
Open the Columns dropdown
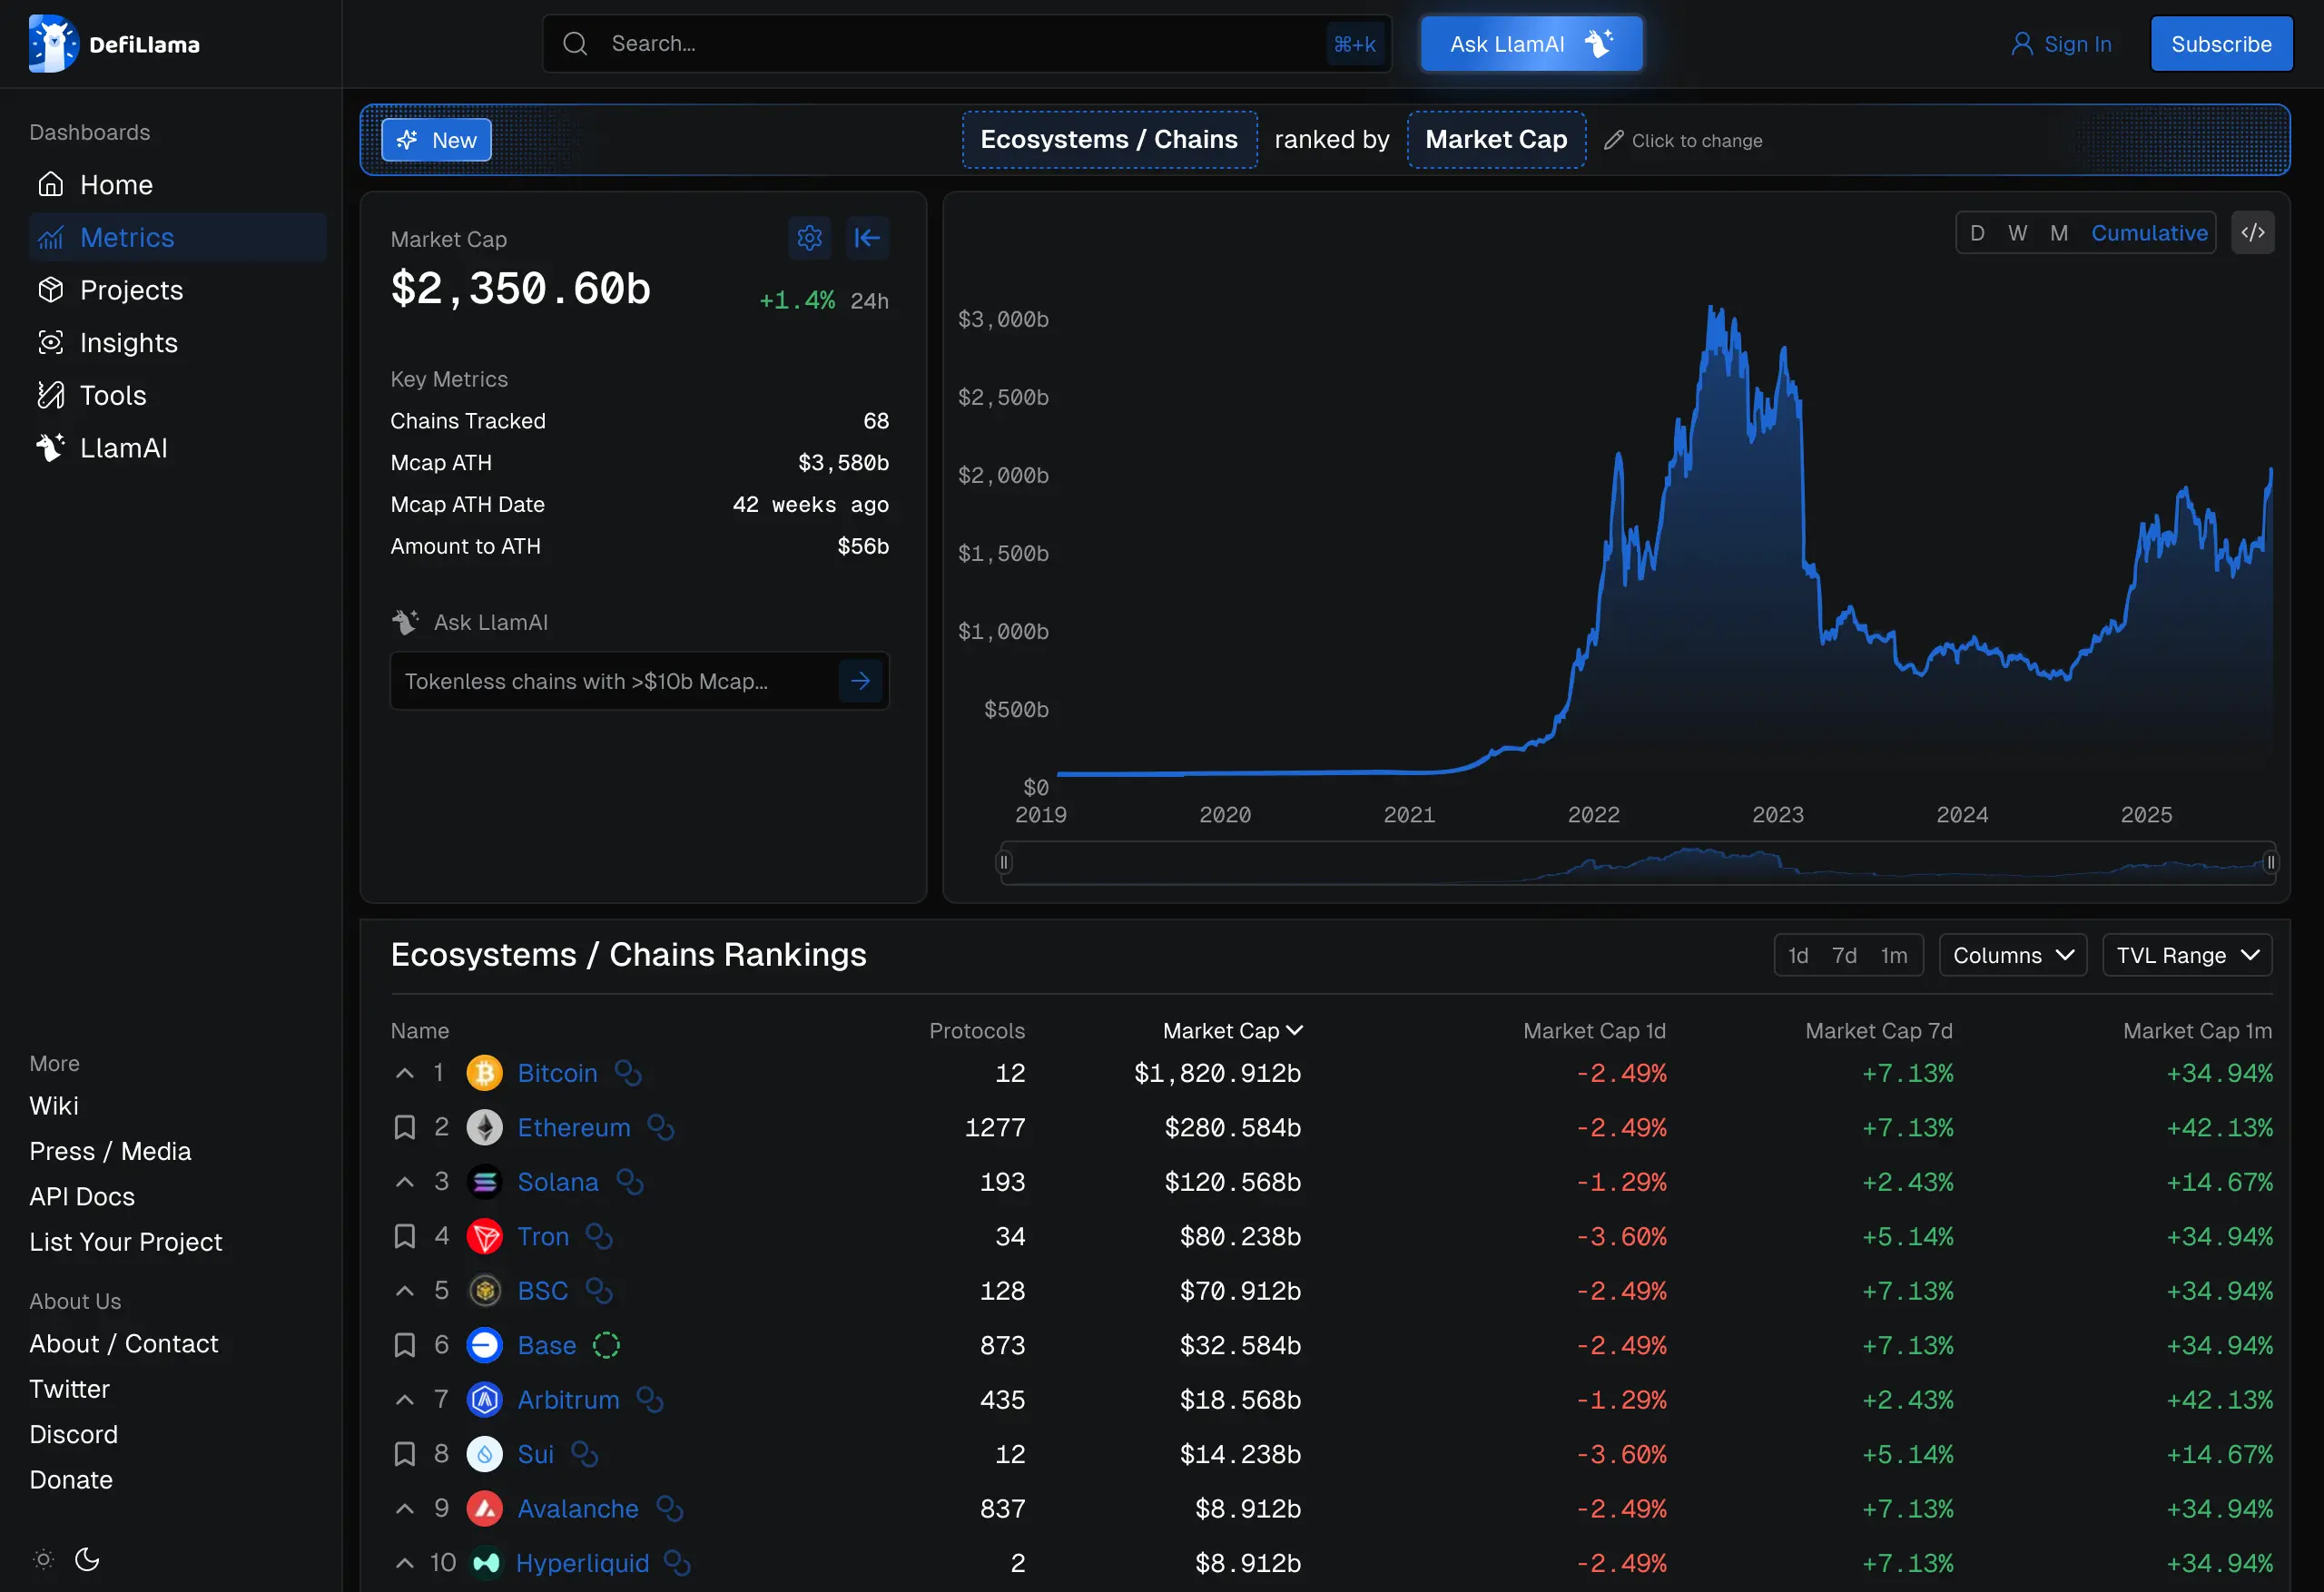click(x=2012, y=955)
